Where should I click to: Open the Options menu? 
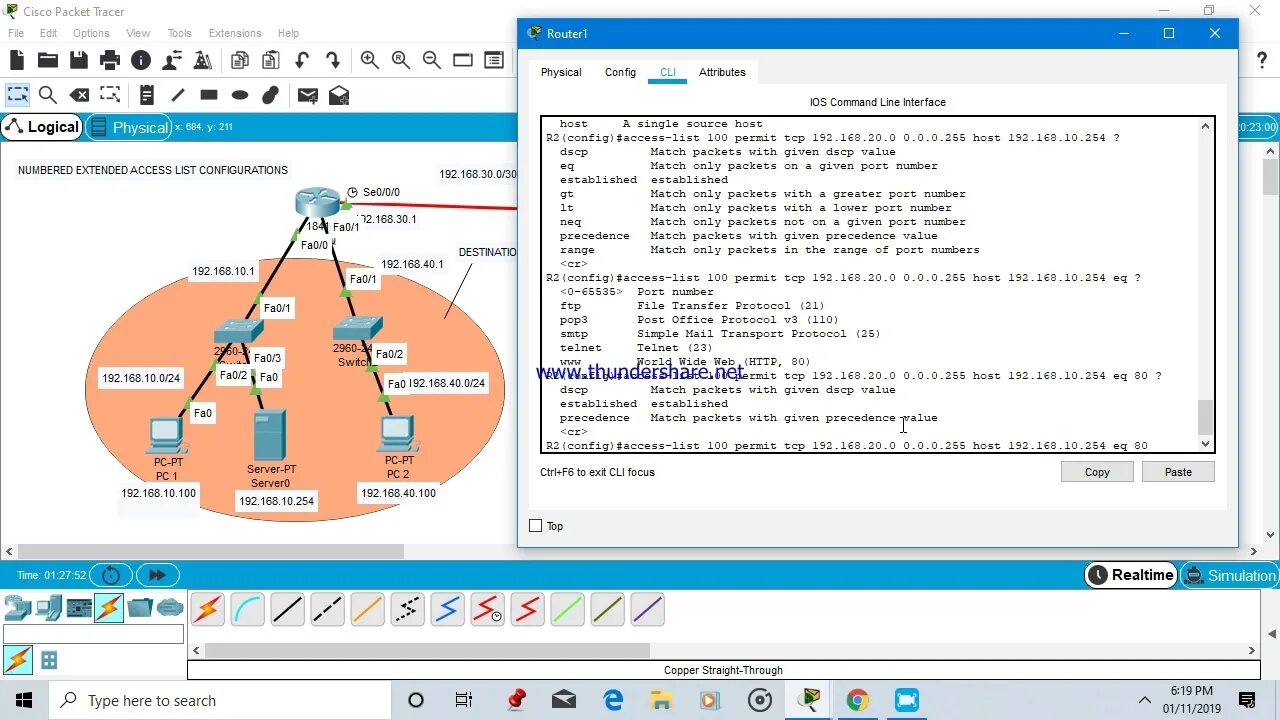point(91,33)
